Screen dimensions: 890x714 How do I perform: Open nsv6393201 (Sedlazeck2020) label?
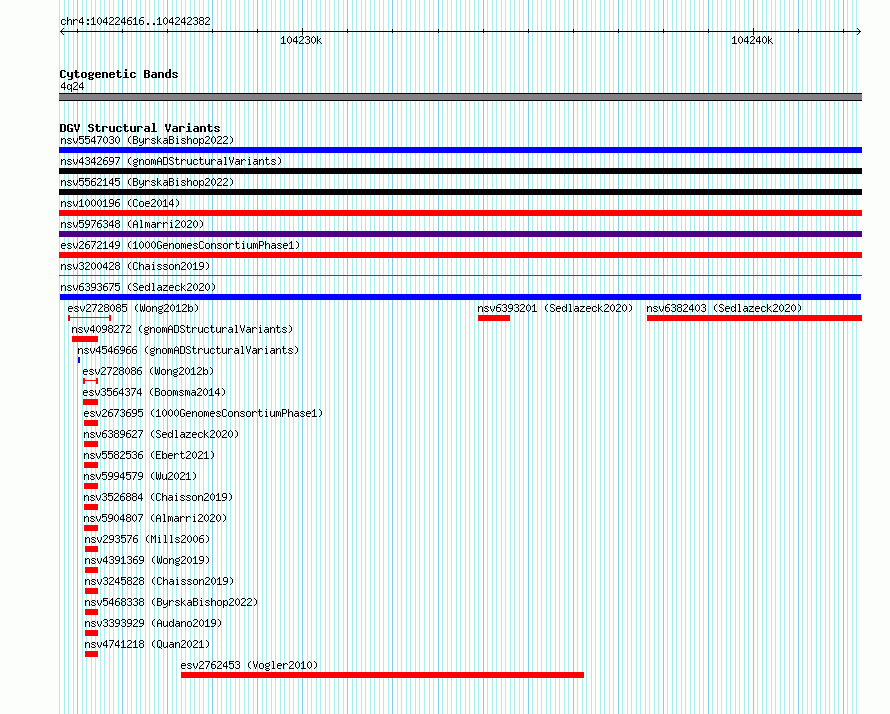click(555, 308)
